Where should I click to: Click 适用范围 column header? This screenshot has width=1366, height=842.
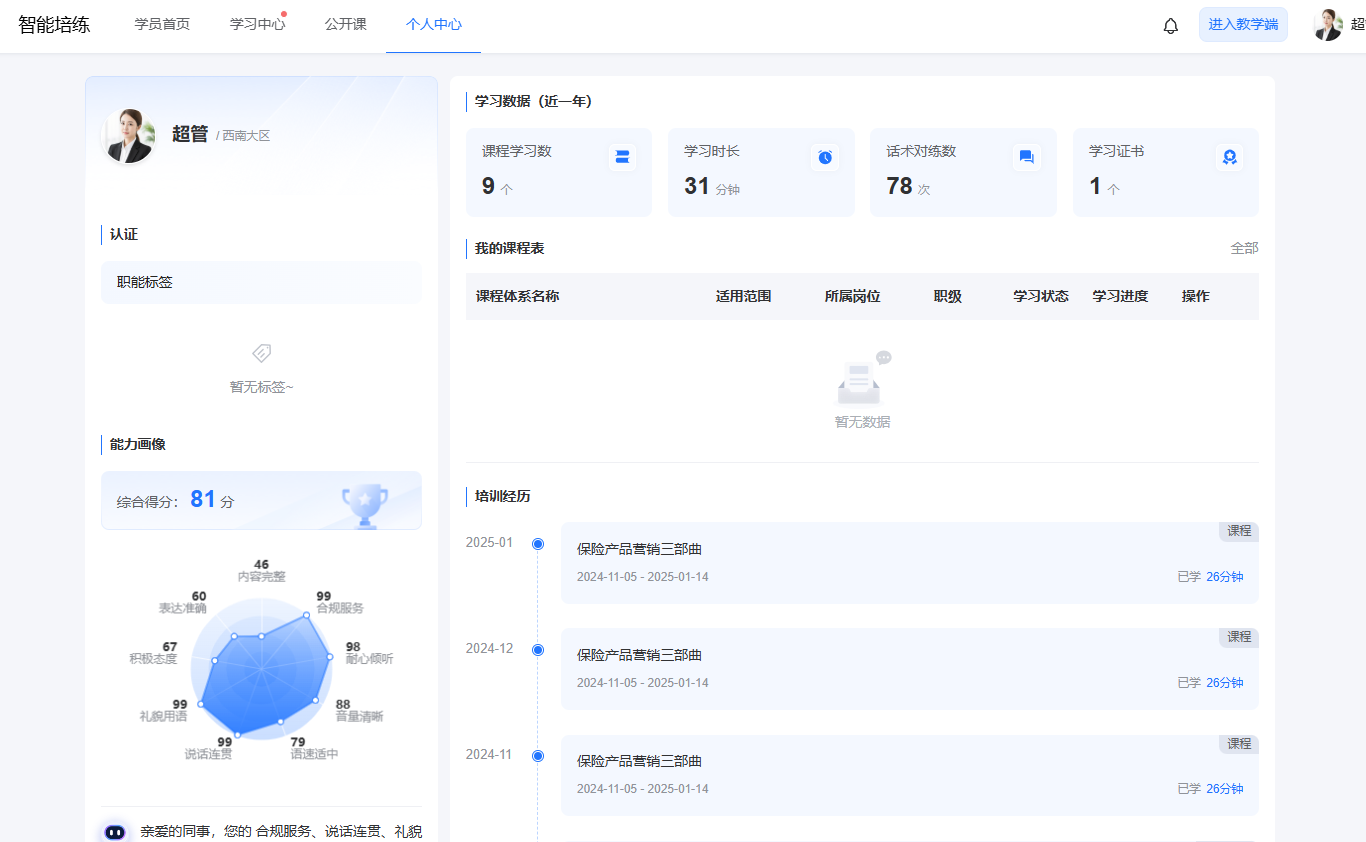coord(743,297)
